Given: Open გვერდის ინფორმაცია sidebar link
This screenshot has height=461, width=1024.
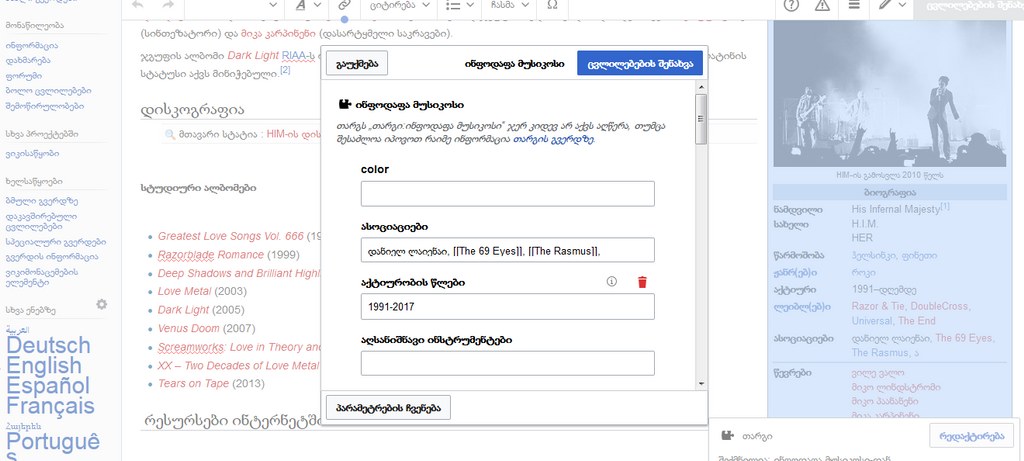Looking at the screenshot, I should pyautogui.click(x=52, y=257).
